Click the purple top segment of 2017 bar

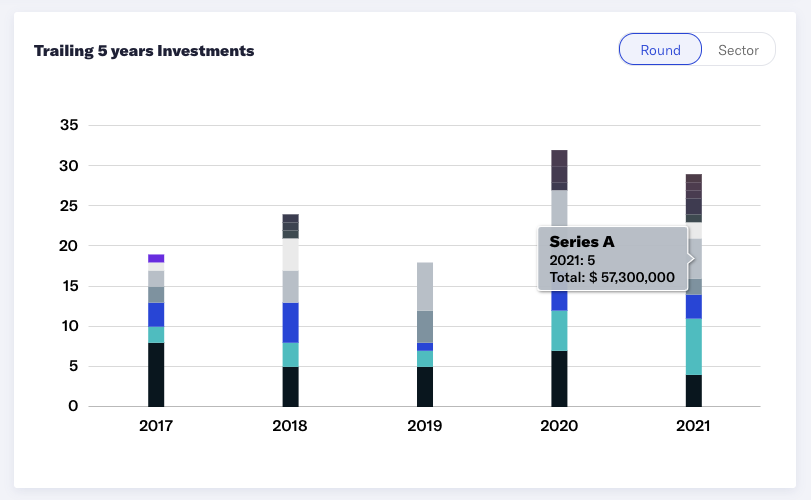pyautogui.click(x=156, y=259)
